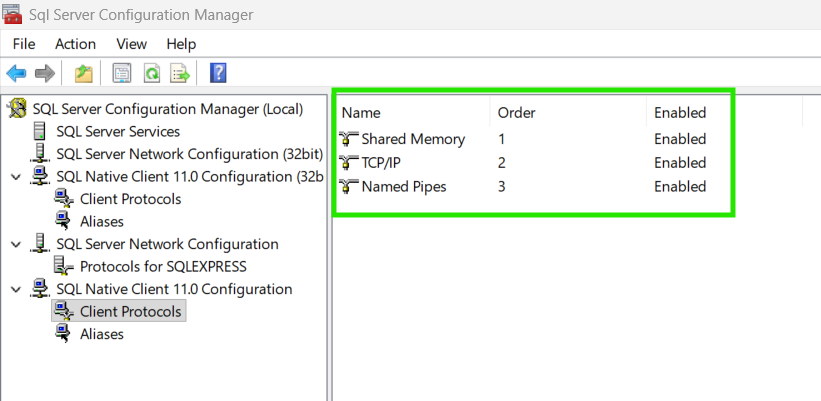The height and width of the screenshot is (401, 821).
Task: Select SQL Server Services in the tree
Action: [118, 131]
